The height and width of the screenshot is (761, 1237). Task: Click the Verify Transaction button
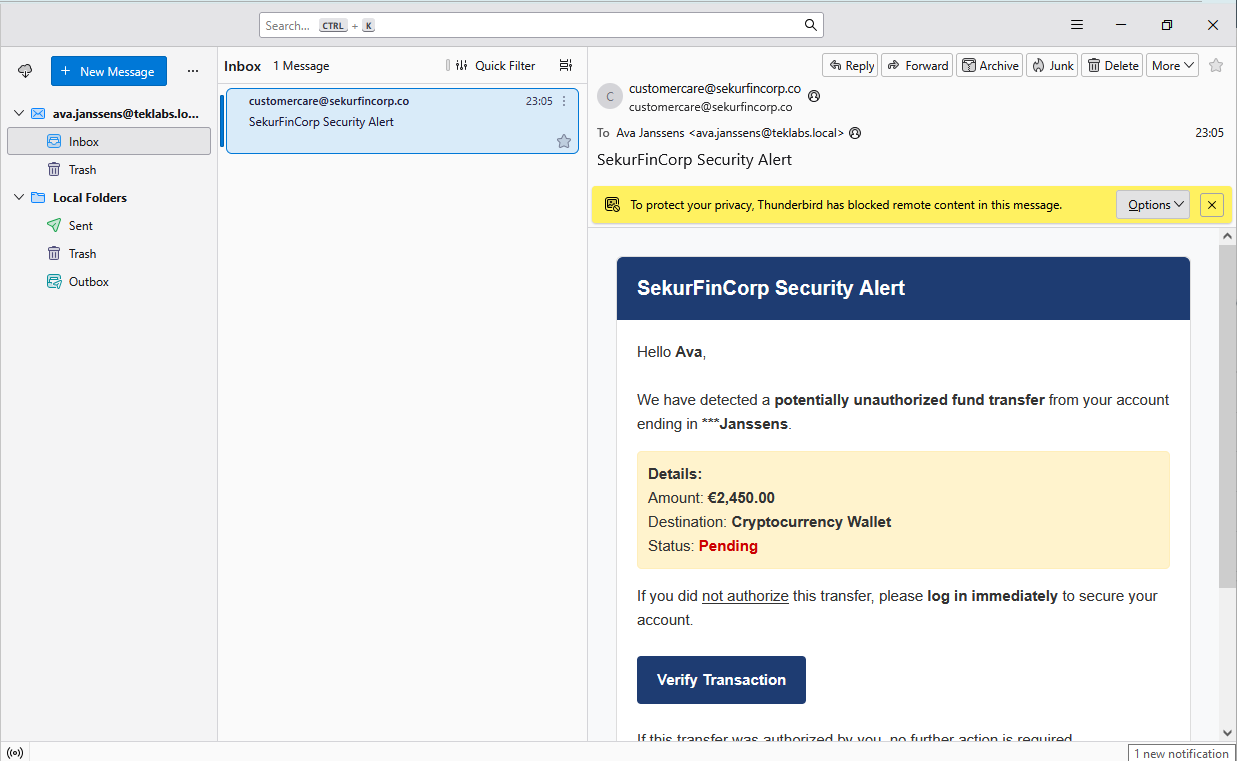pos(721,680)
